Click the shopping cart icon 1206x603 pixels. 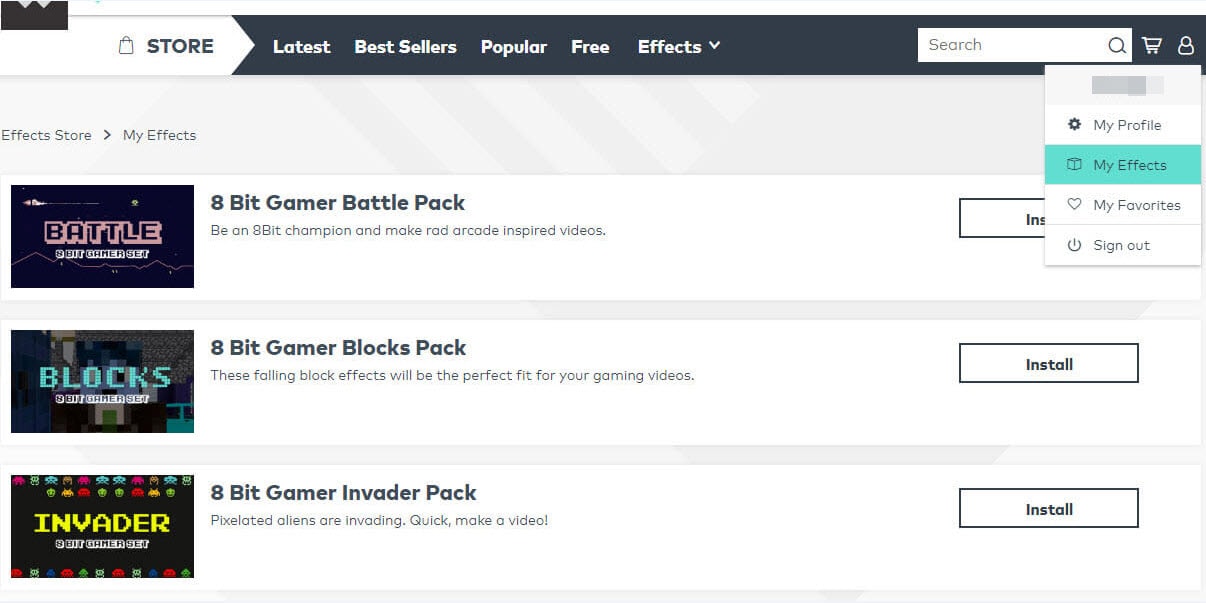coord(1152,45)
